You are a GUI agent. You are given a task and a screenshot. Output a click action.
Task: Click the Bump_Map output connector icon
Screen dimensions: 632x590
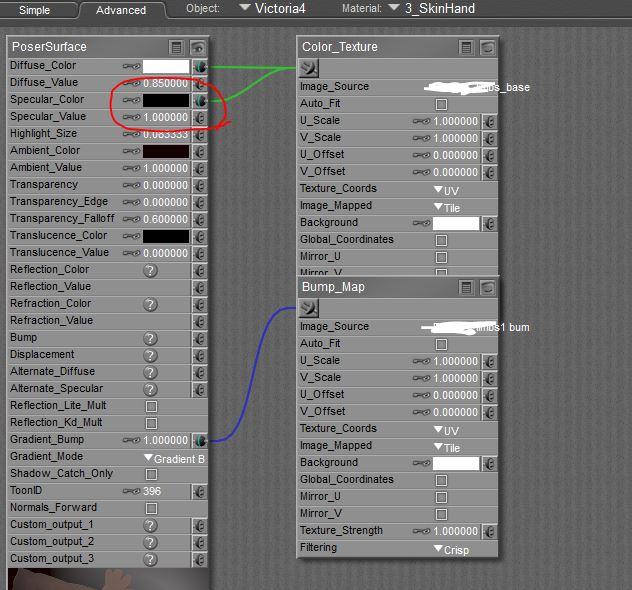pyautogui.click(x=309, y=308)
